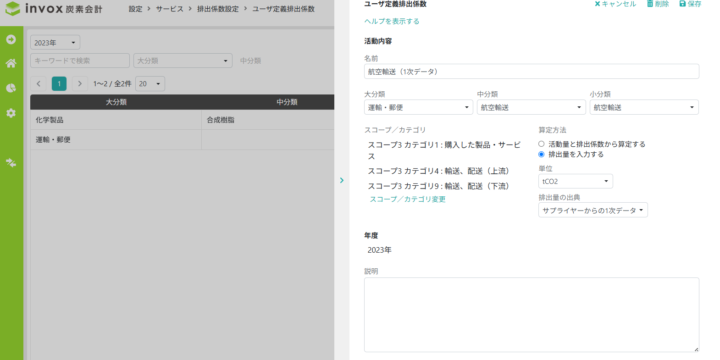
Task: Open the page size 20 dropdown
Action: click(150, 84)
